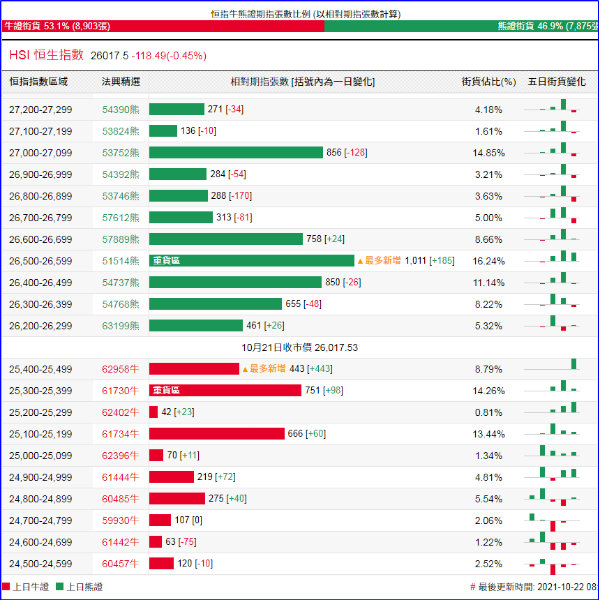Open the 54392熊 warrant link
Image resolution: width=599 pixels, height=600 pixels.
pos(121,174)
